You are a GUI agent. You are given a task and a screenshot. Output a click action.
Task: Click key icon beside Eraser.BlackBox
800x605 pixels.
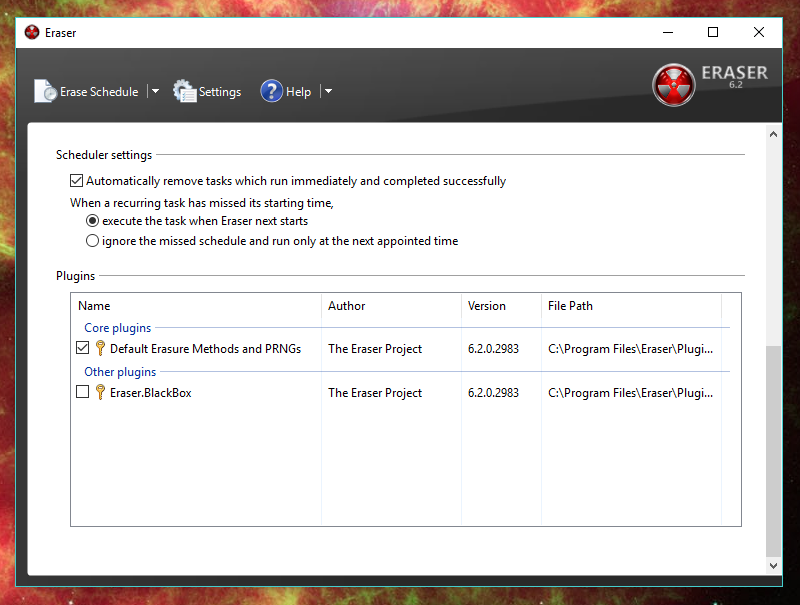[100, 392]
